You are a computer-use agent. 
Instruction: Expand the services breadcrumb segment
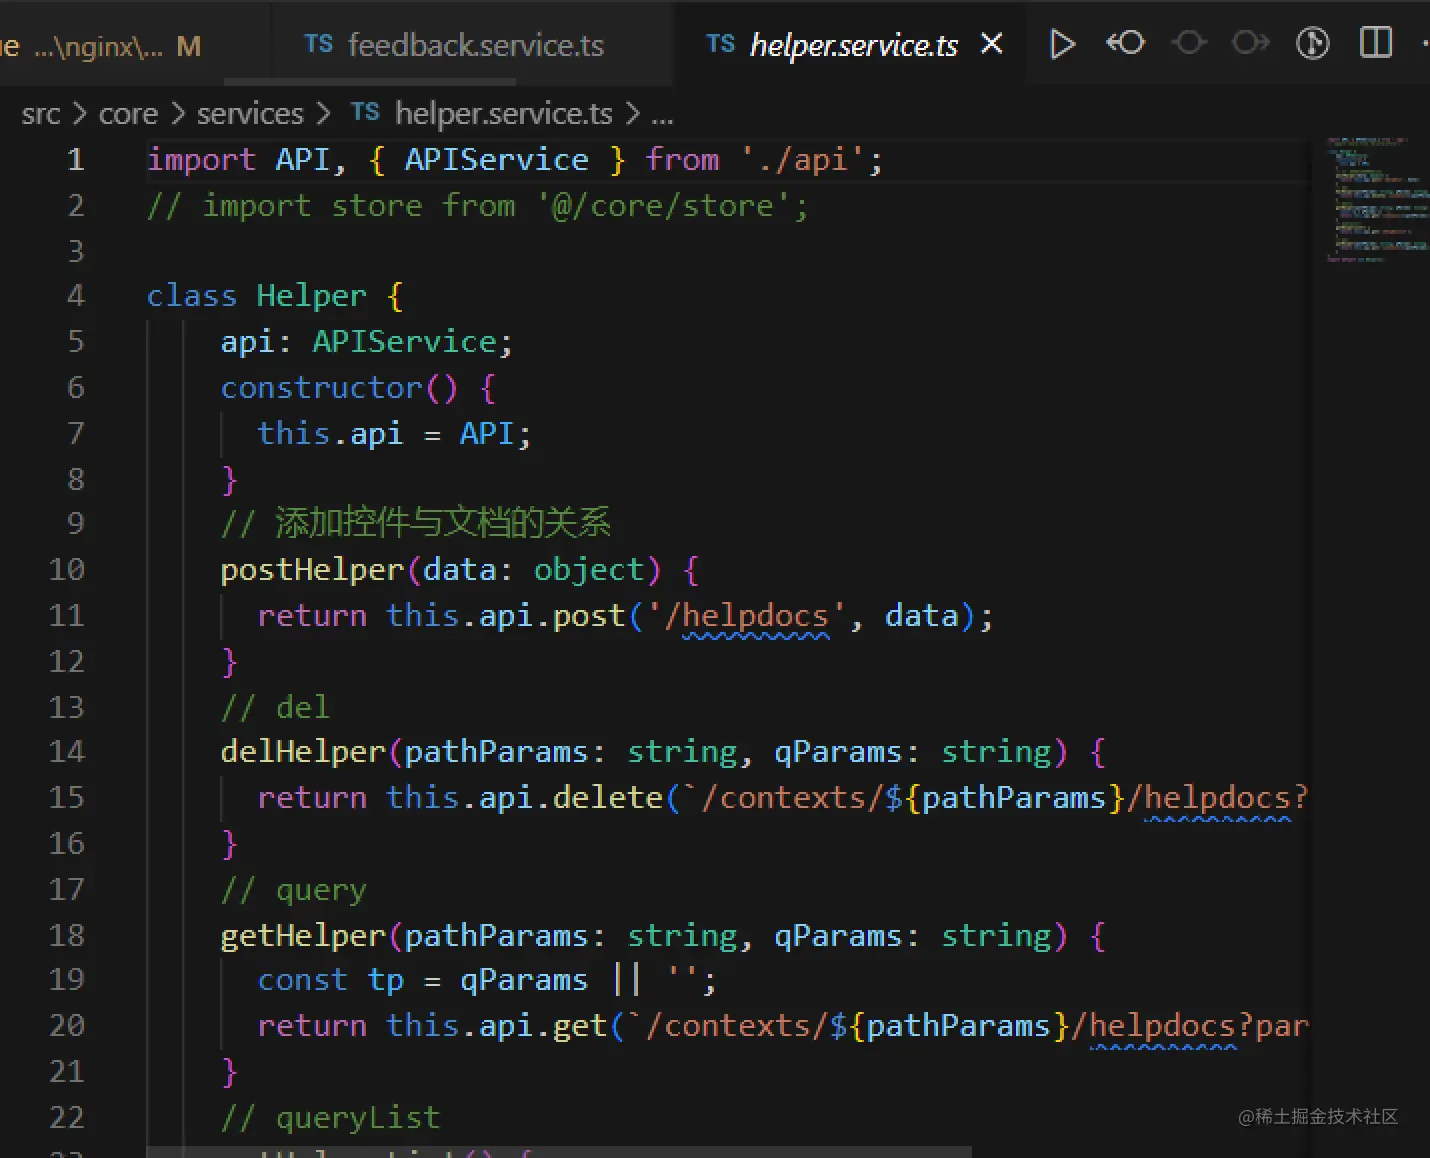point(249,114)
